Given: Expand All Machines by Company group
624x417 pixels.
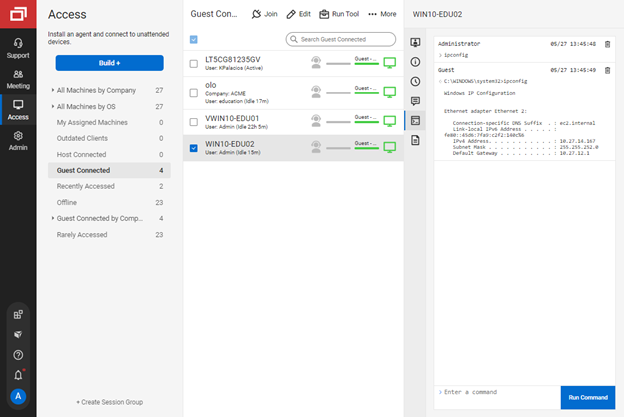Looking at the screenshot, I should coord(53,90).
